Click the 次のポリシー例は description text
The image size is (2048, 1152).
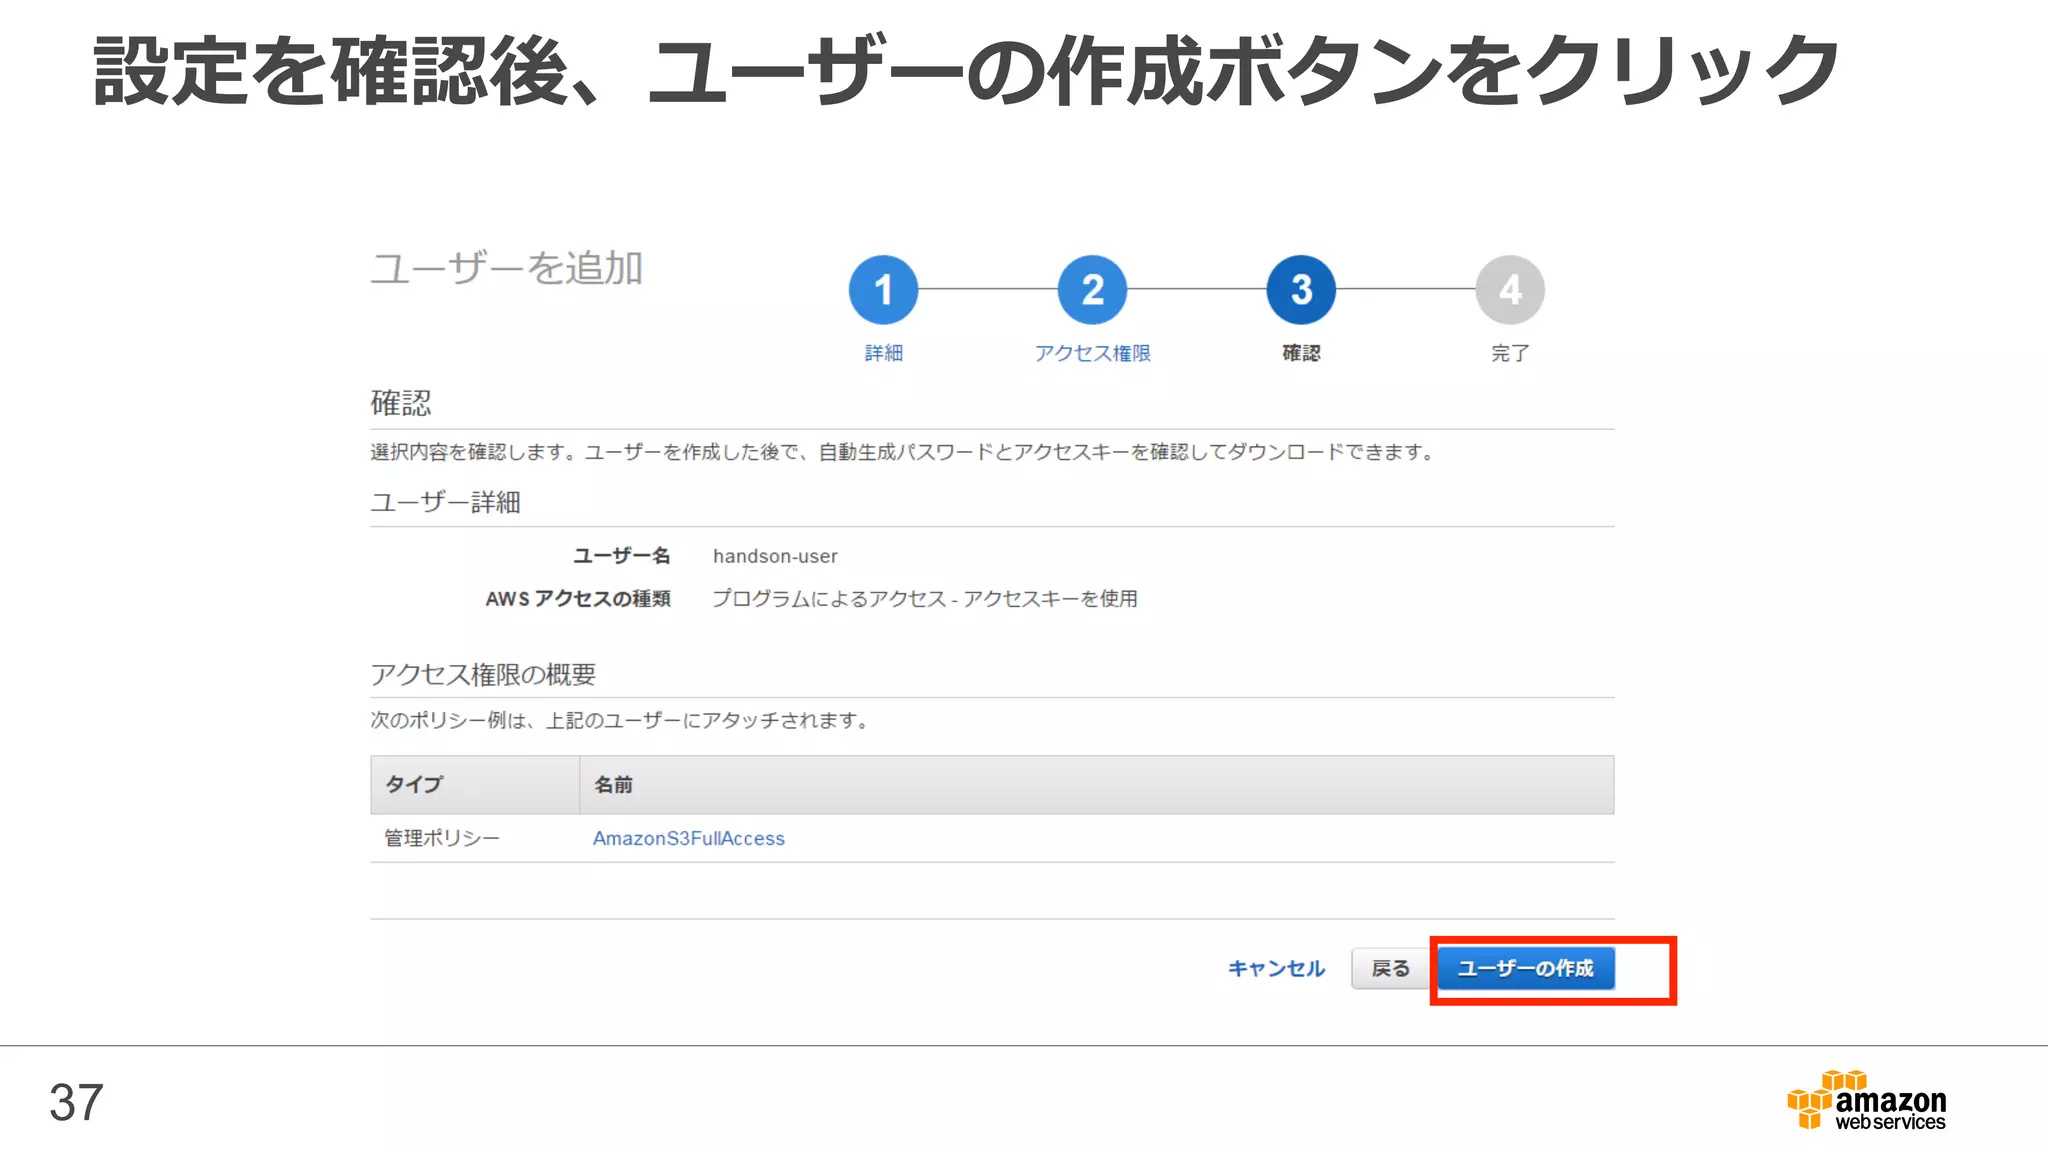(x=620, y=720)
